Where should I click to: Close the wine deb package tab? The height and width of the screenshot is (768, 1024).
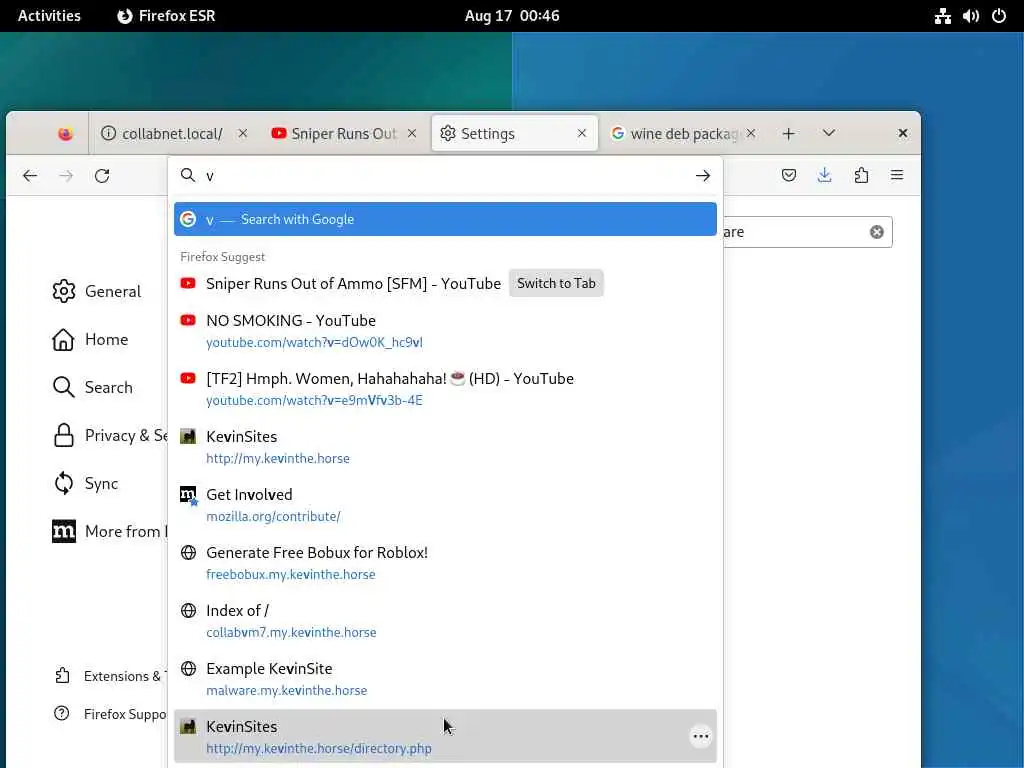click(x=751, y=133)
